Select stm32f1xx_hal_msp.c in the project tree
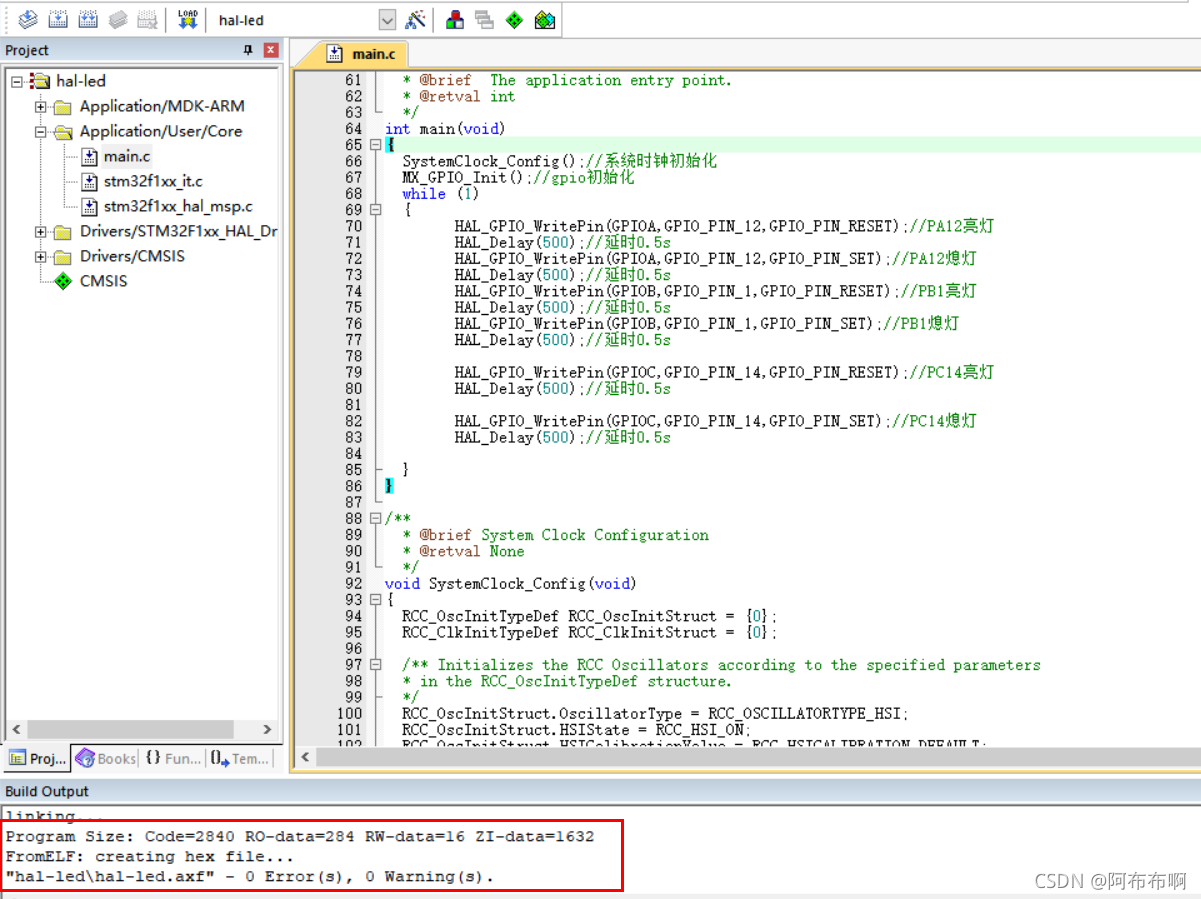The image size is (1201, 899). [x=178, y=206]
